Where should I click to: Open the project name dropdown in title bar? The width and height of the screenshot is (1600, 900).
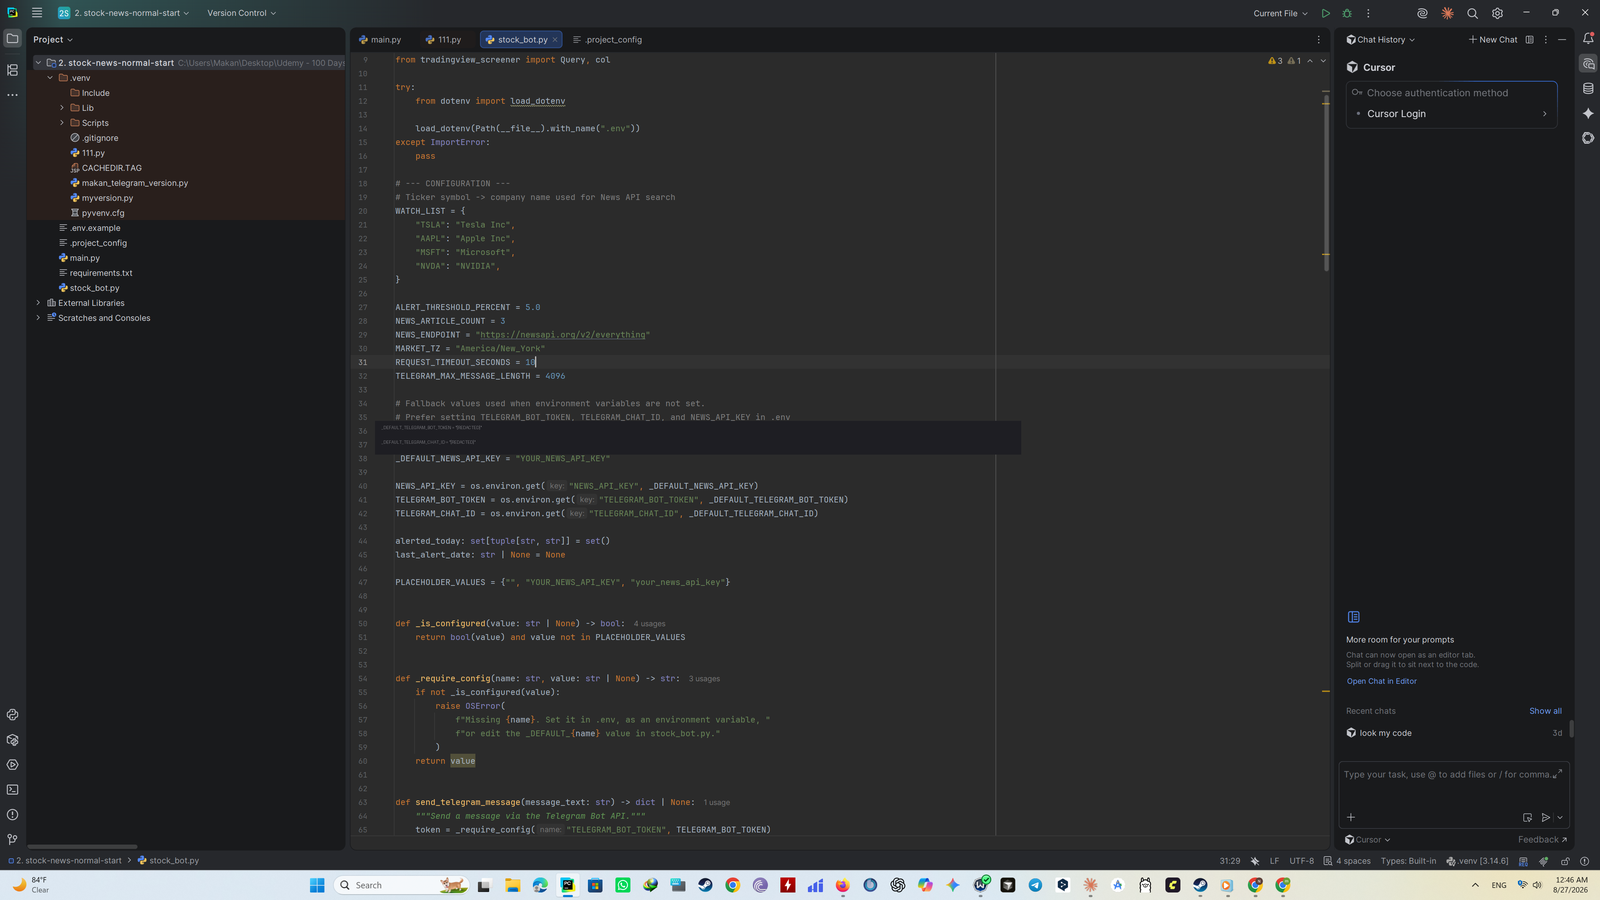click(x=123, y=13)
